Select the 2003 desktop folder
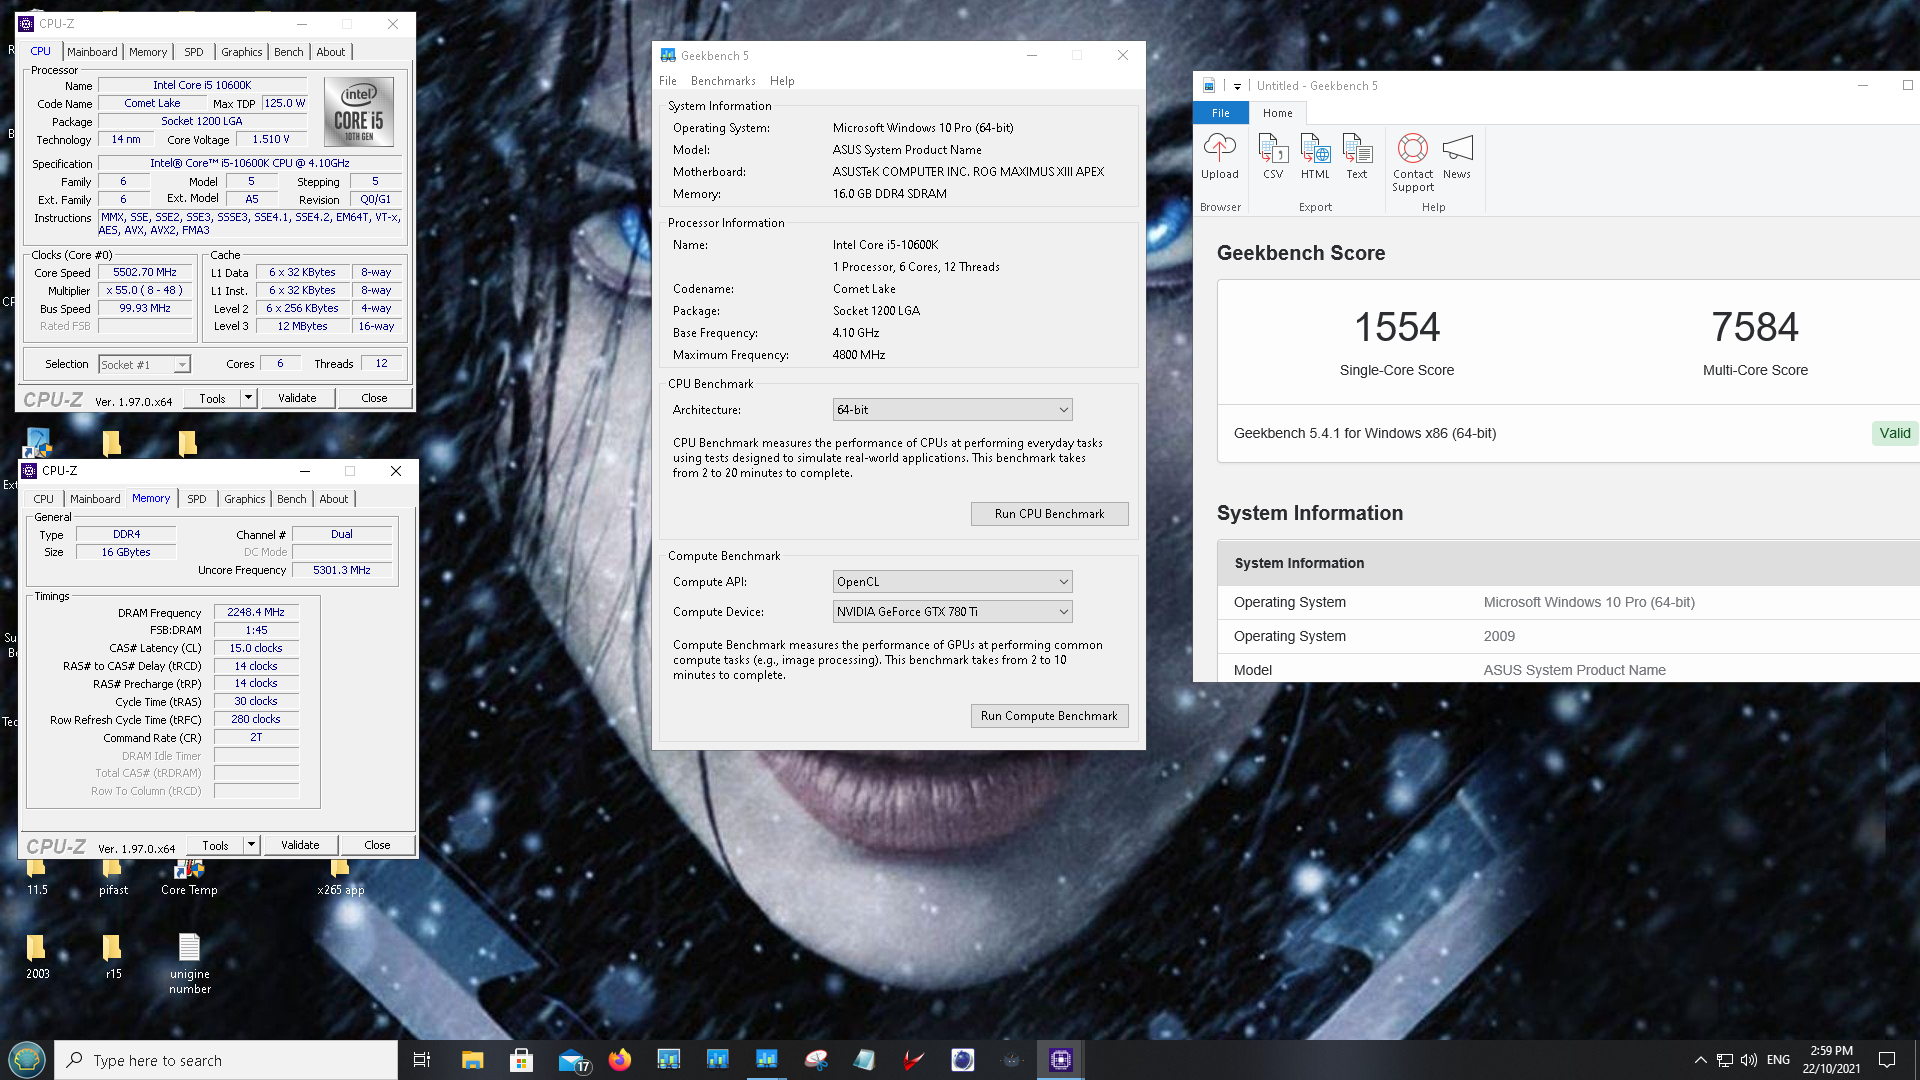 point(37,956)
